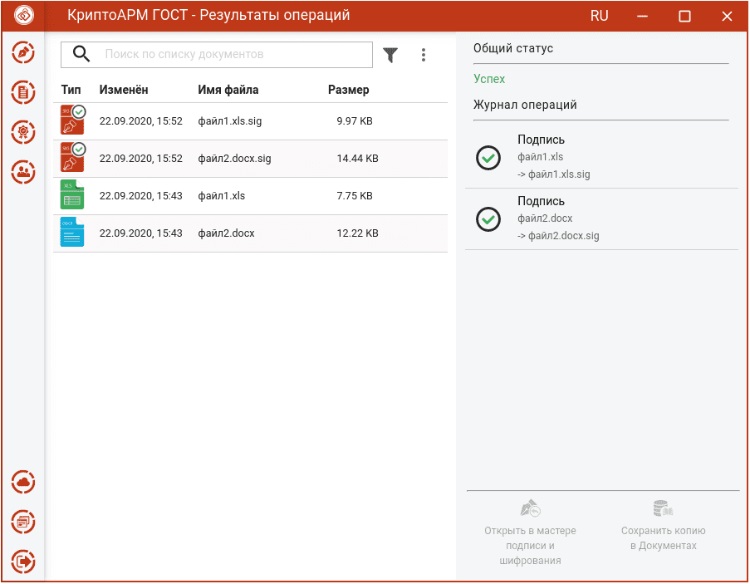Screen dimensions: 750x584
Task: Open the signing and encryption sidebar icon
Action: click(x=23, y=53)
